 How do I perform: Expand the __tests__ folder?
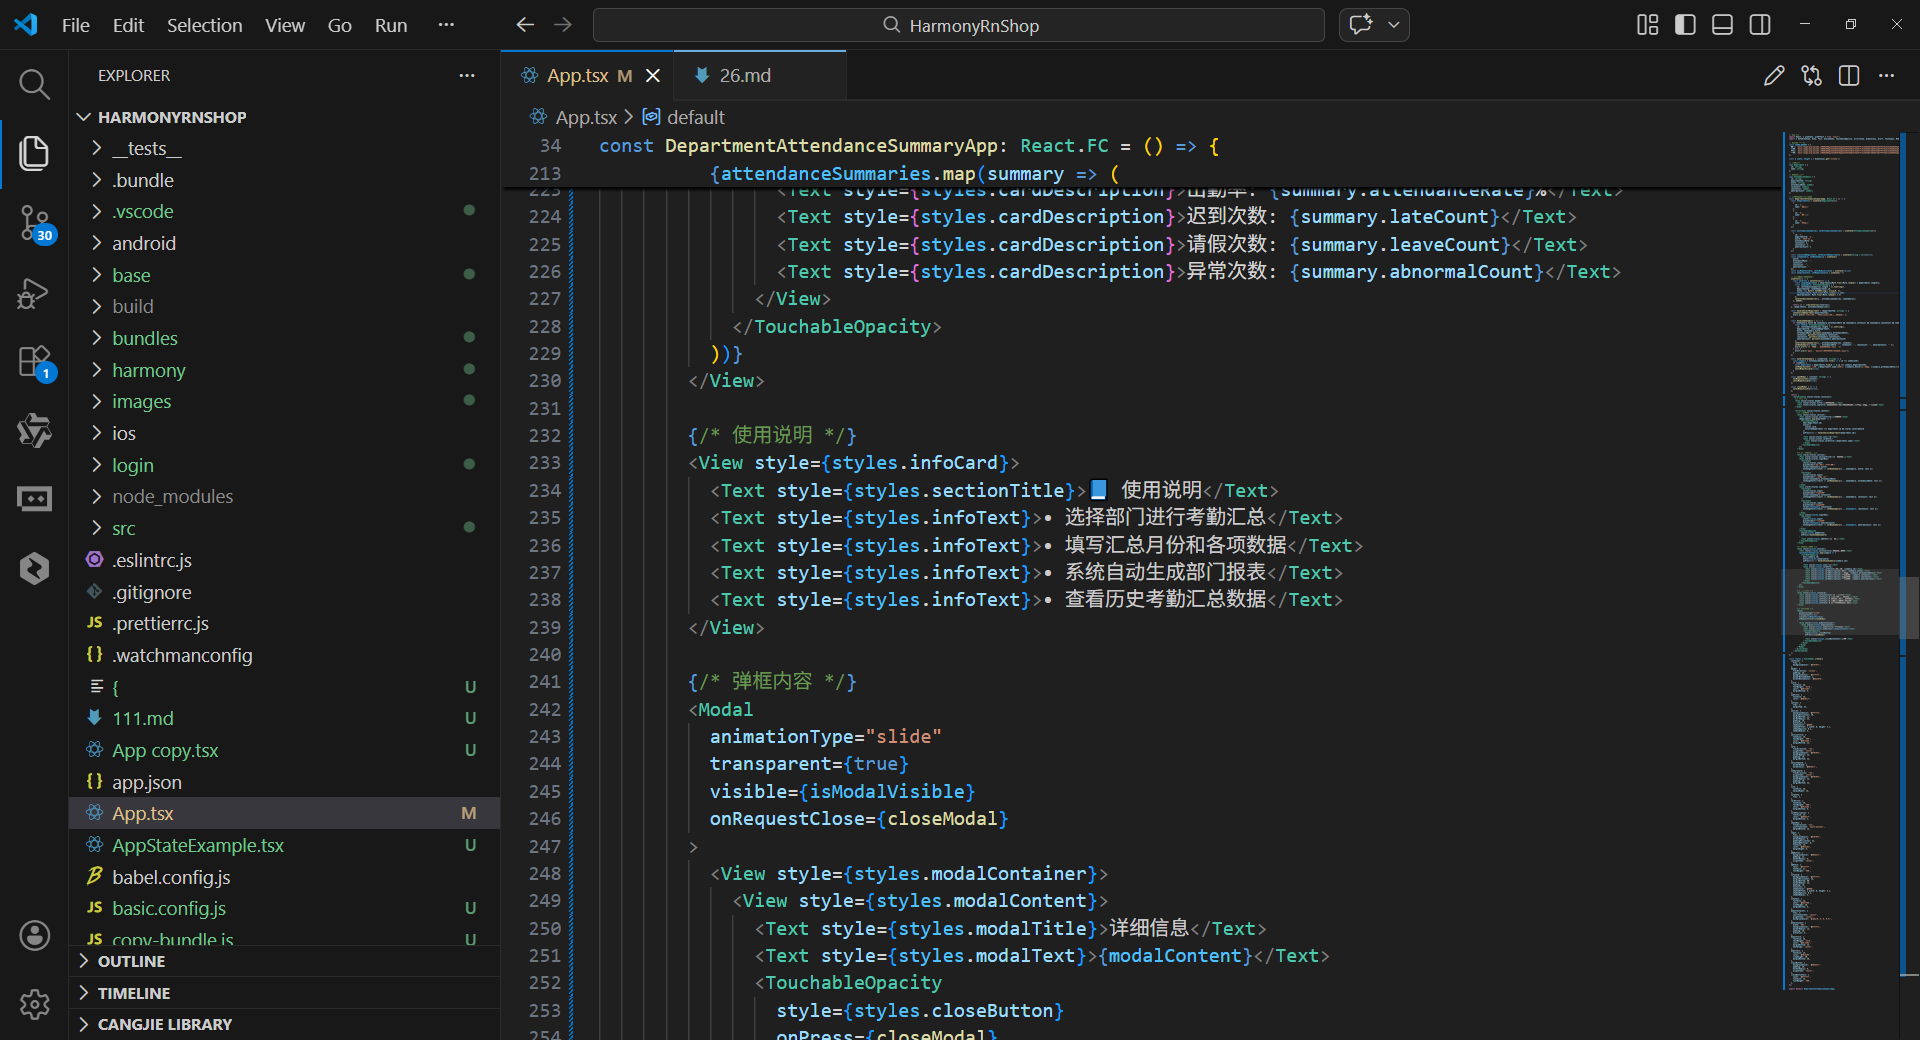[285, 148]
